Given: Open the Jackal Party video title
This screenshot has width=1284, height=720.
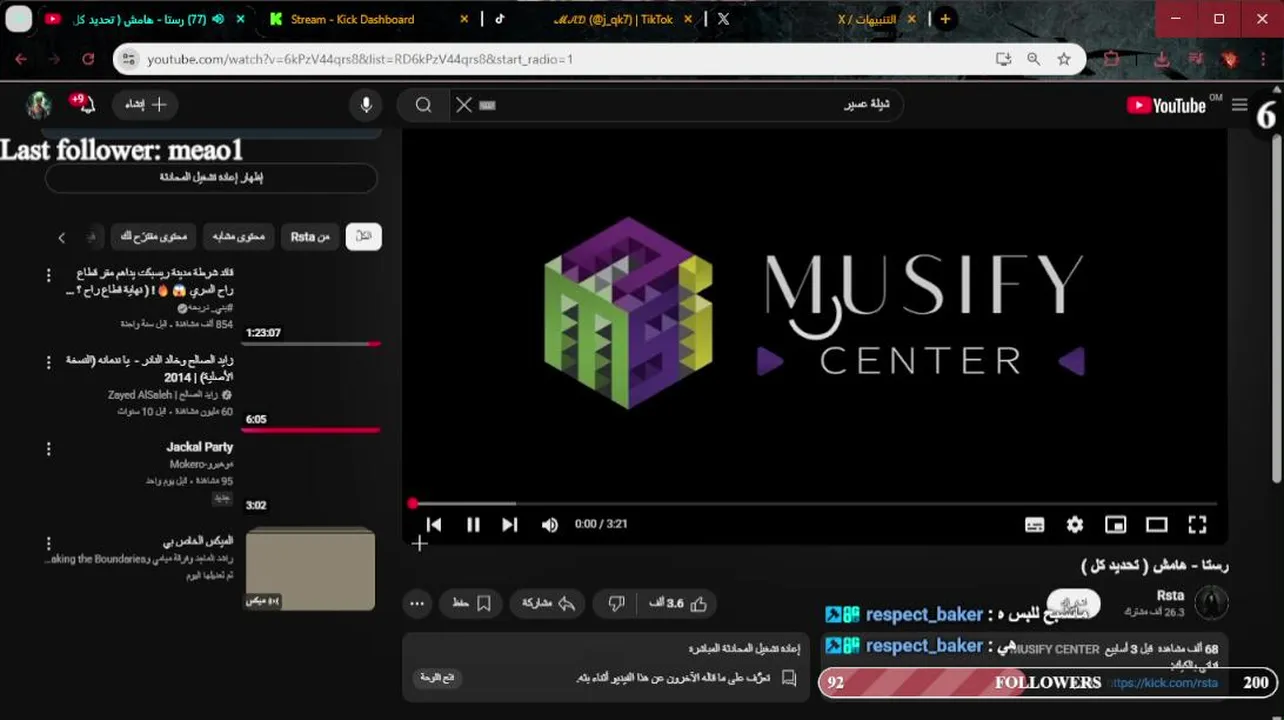Looking at the screenshot, I should (x=199, y=448).
